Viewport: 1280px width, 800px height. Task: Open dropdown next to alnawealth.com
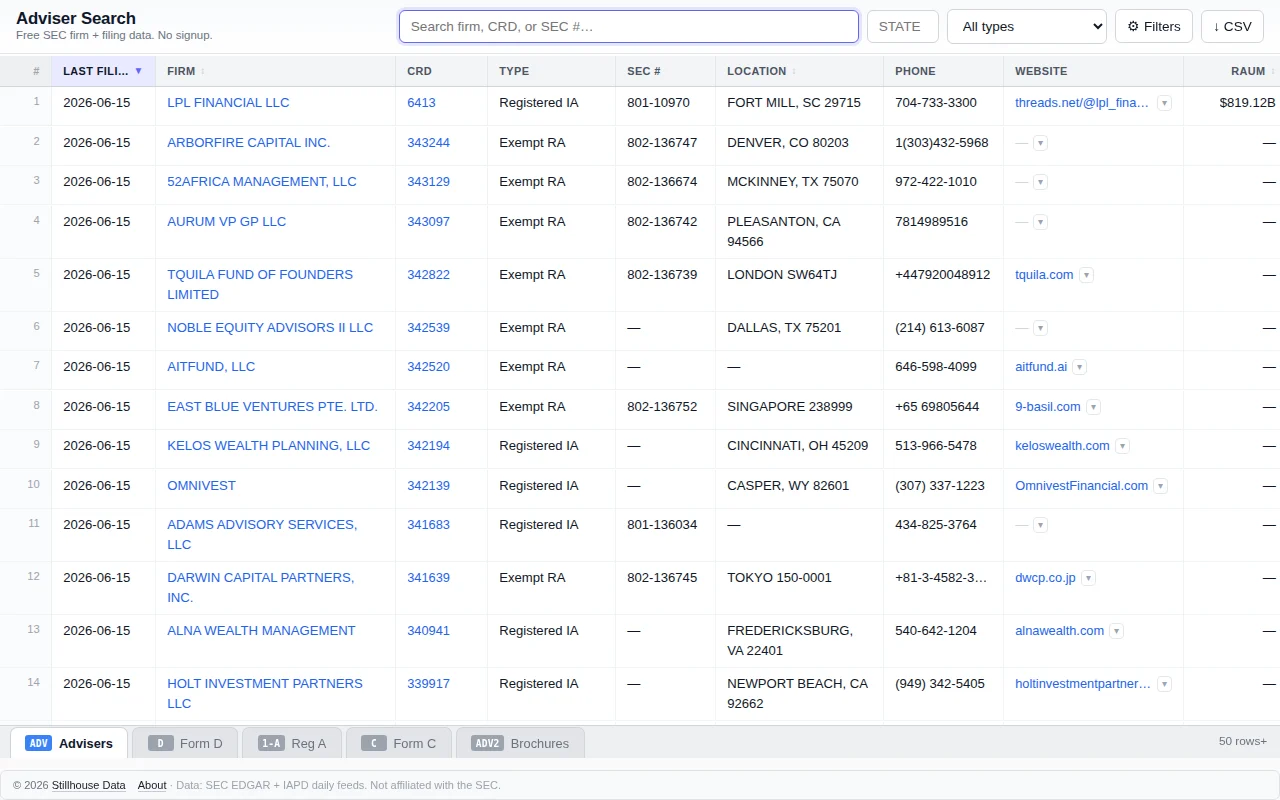coord(1116,631)
